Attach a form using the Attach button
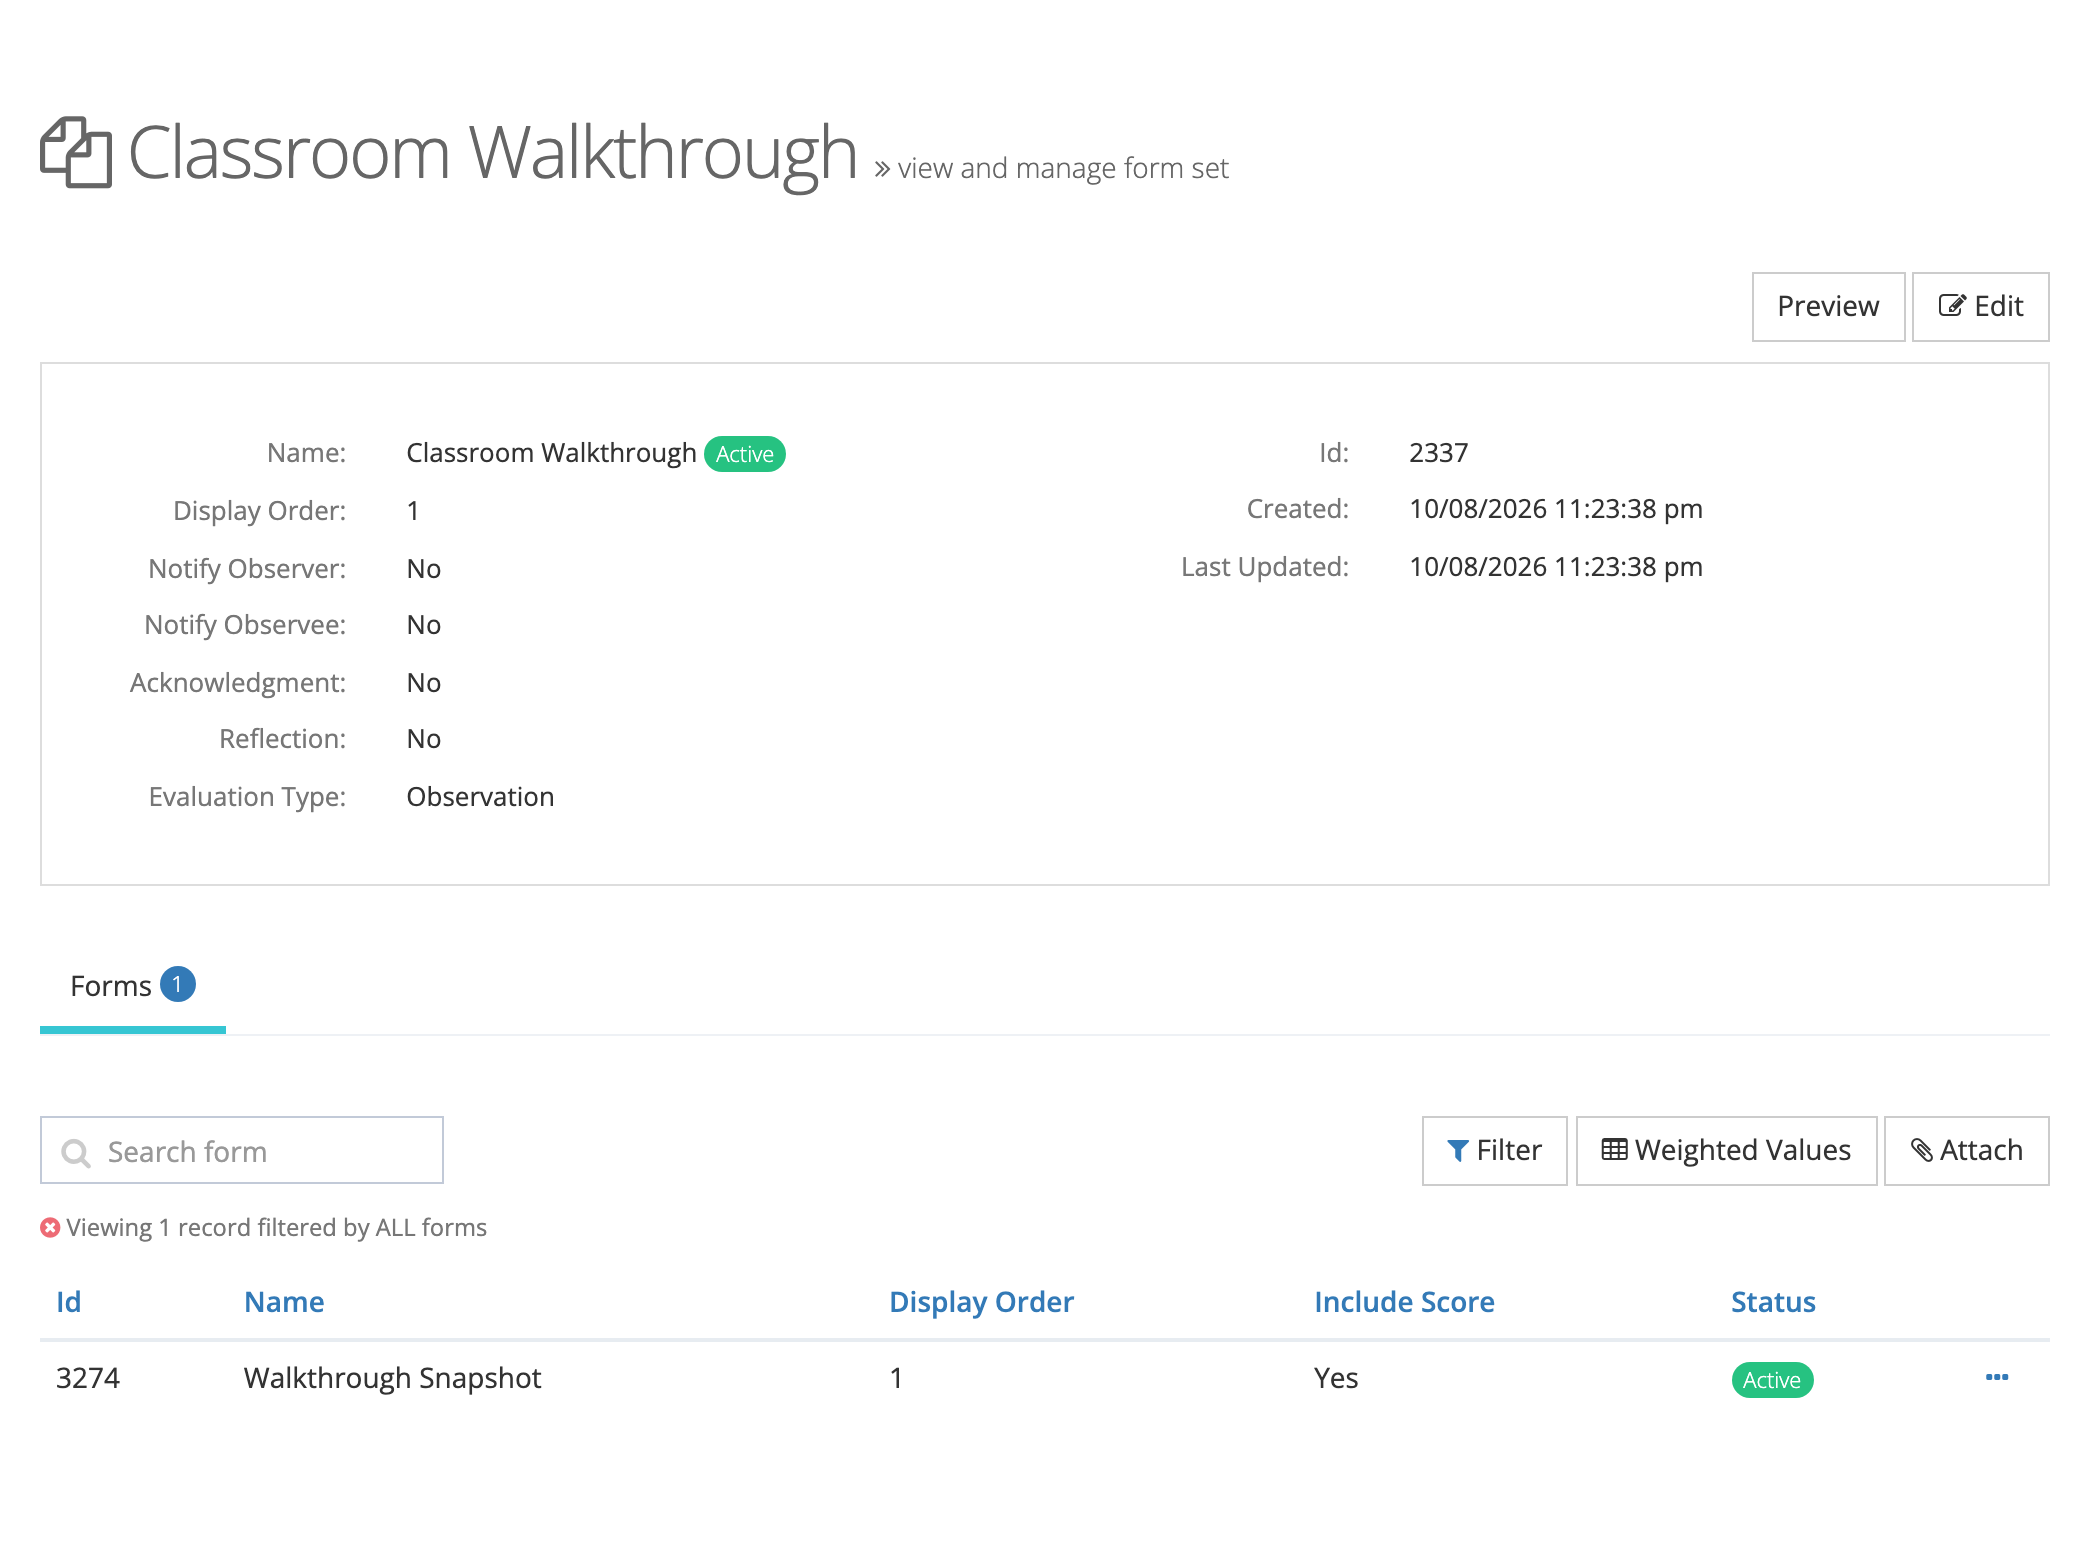Image resolution: width=2090 pixels, height=1554 pixels. [x=1966, y=1150]
